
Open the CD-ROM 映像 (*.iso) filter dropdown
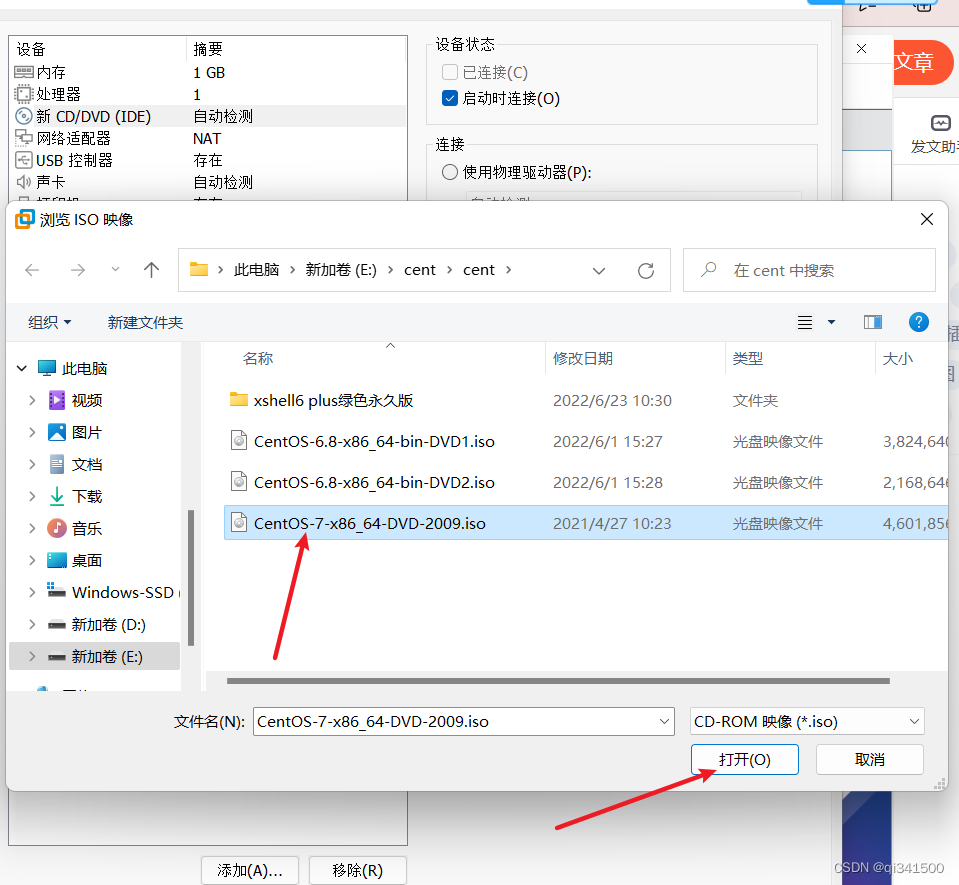[807, 722]
